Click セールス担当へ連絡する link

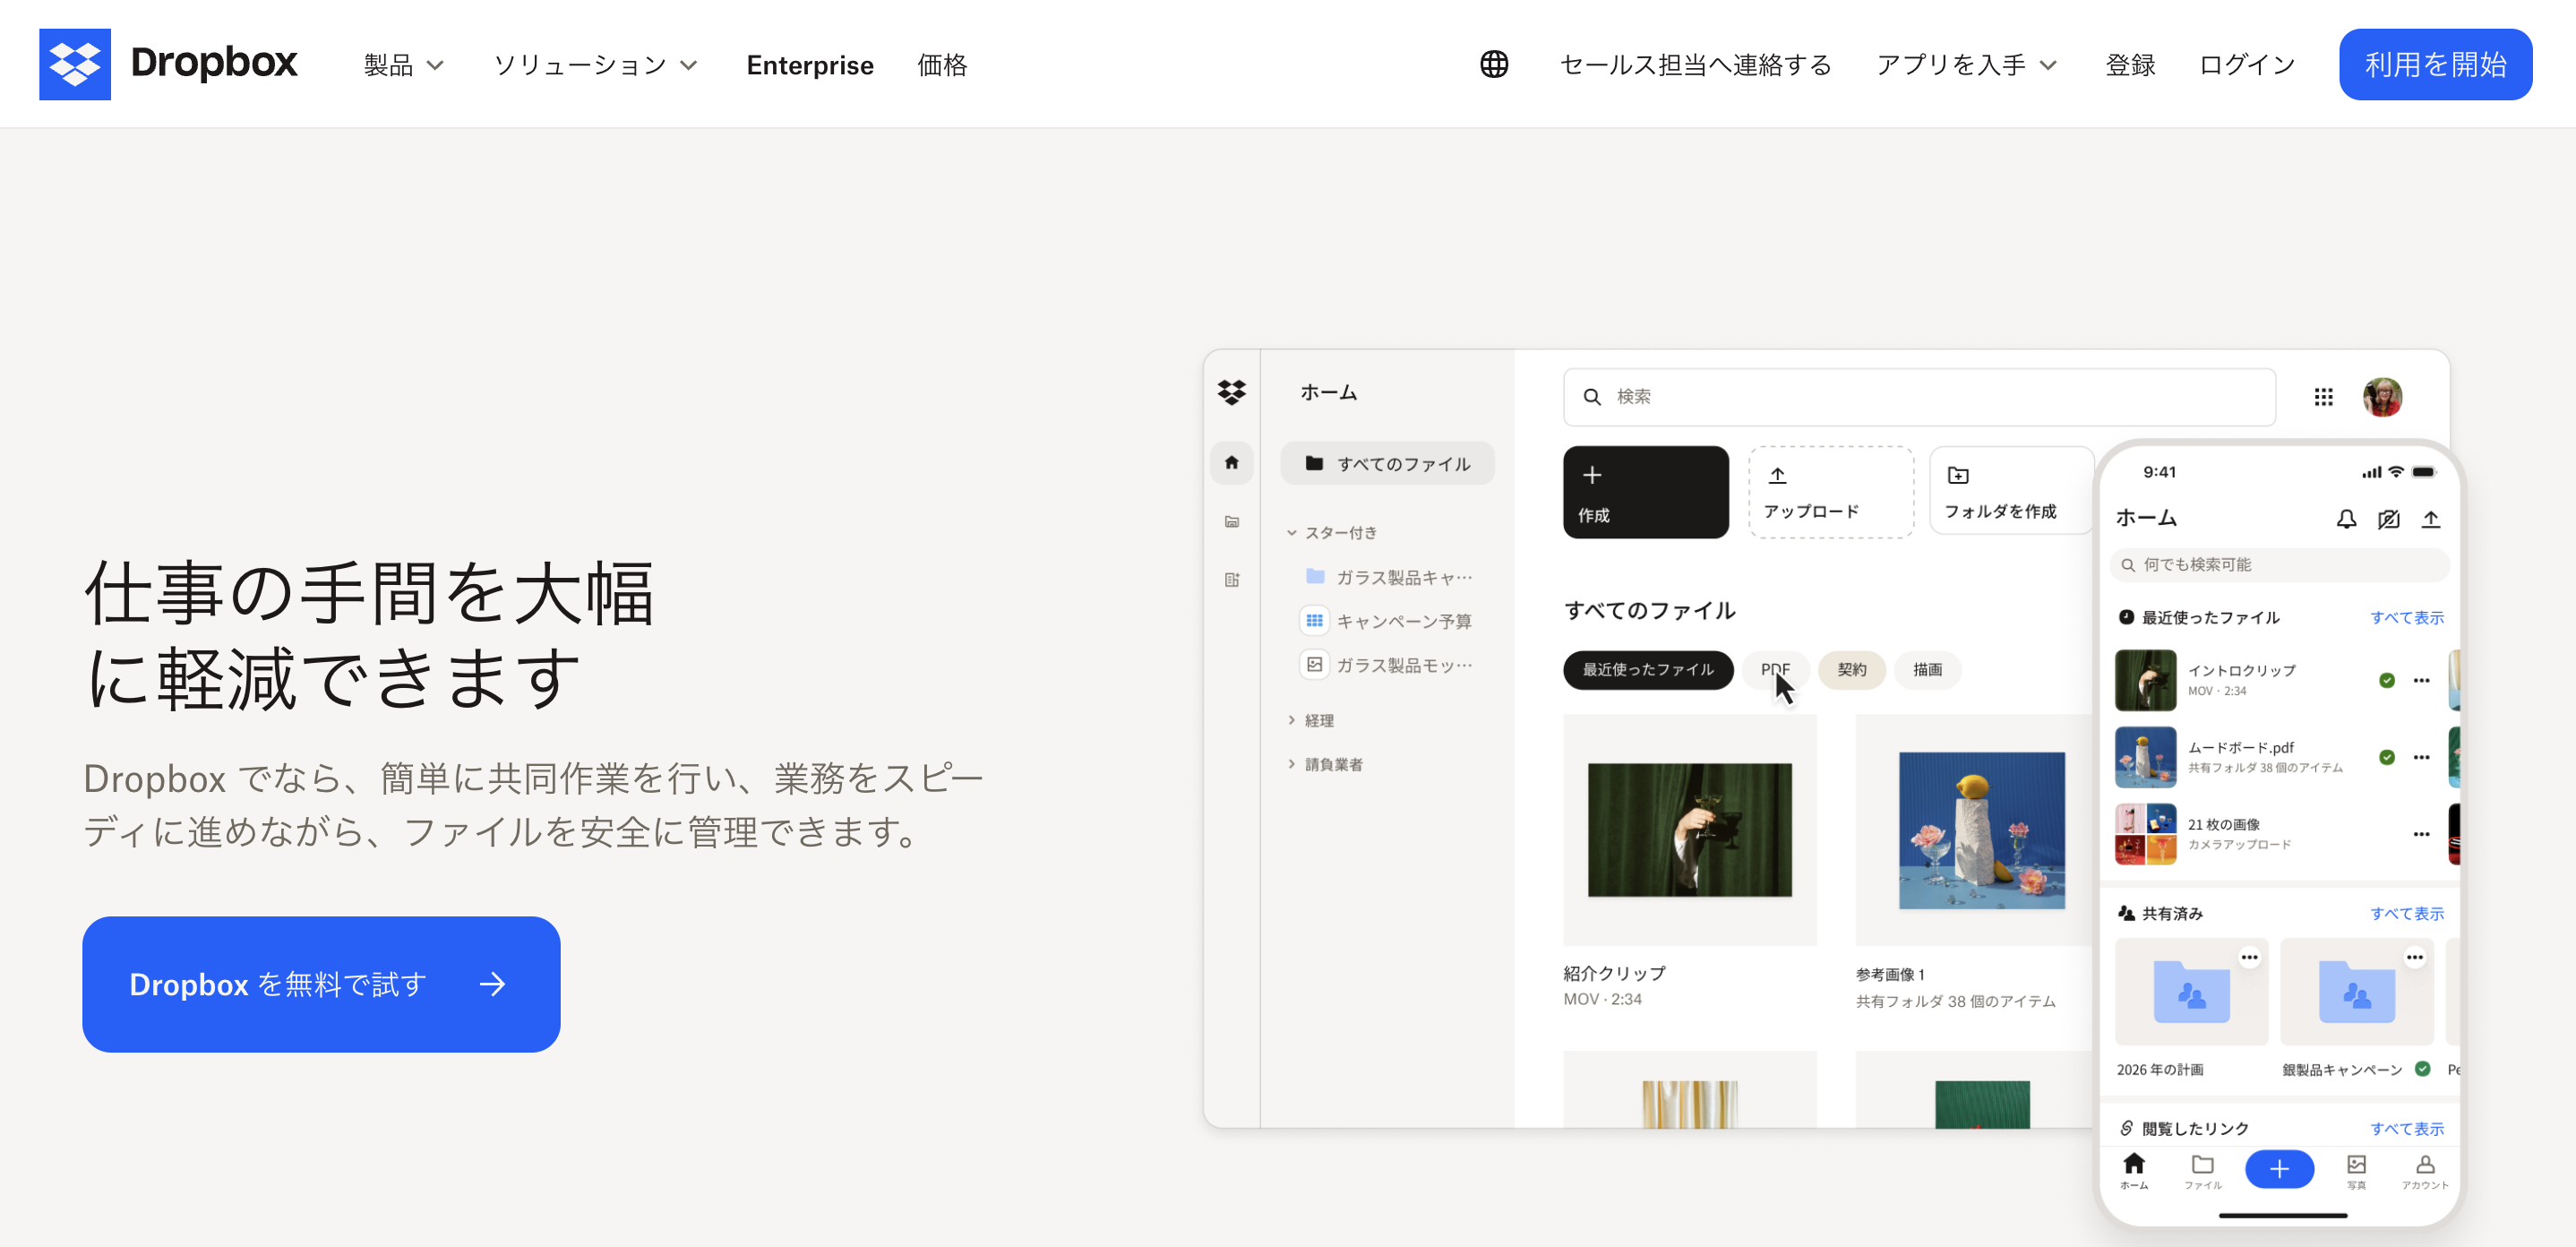point(1695,65)
